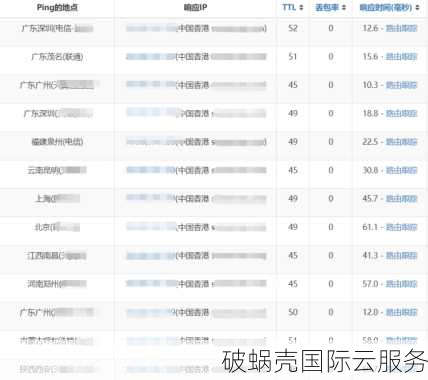Screen dimensions: 428x380
Task: Click the 响应IP column header
Action: pyautogui.click(x=195, y=7)
